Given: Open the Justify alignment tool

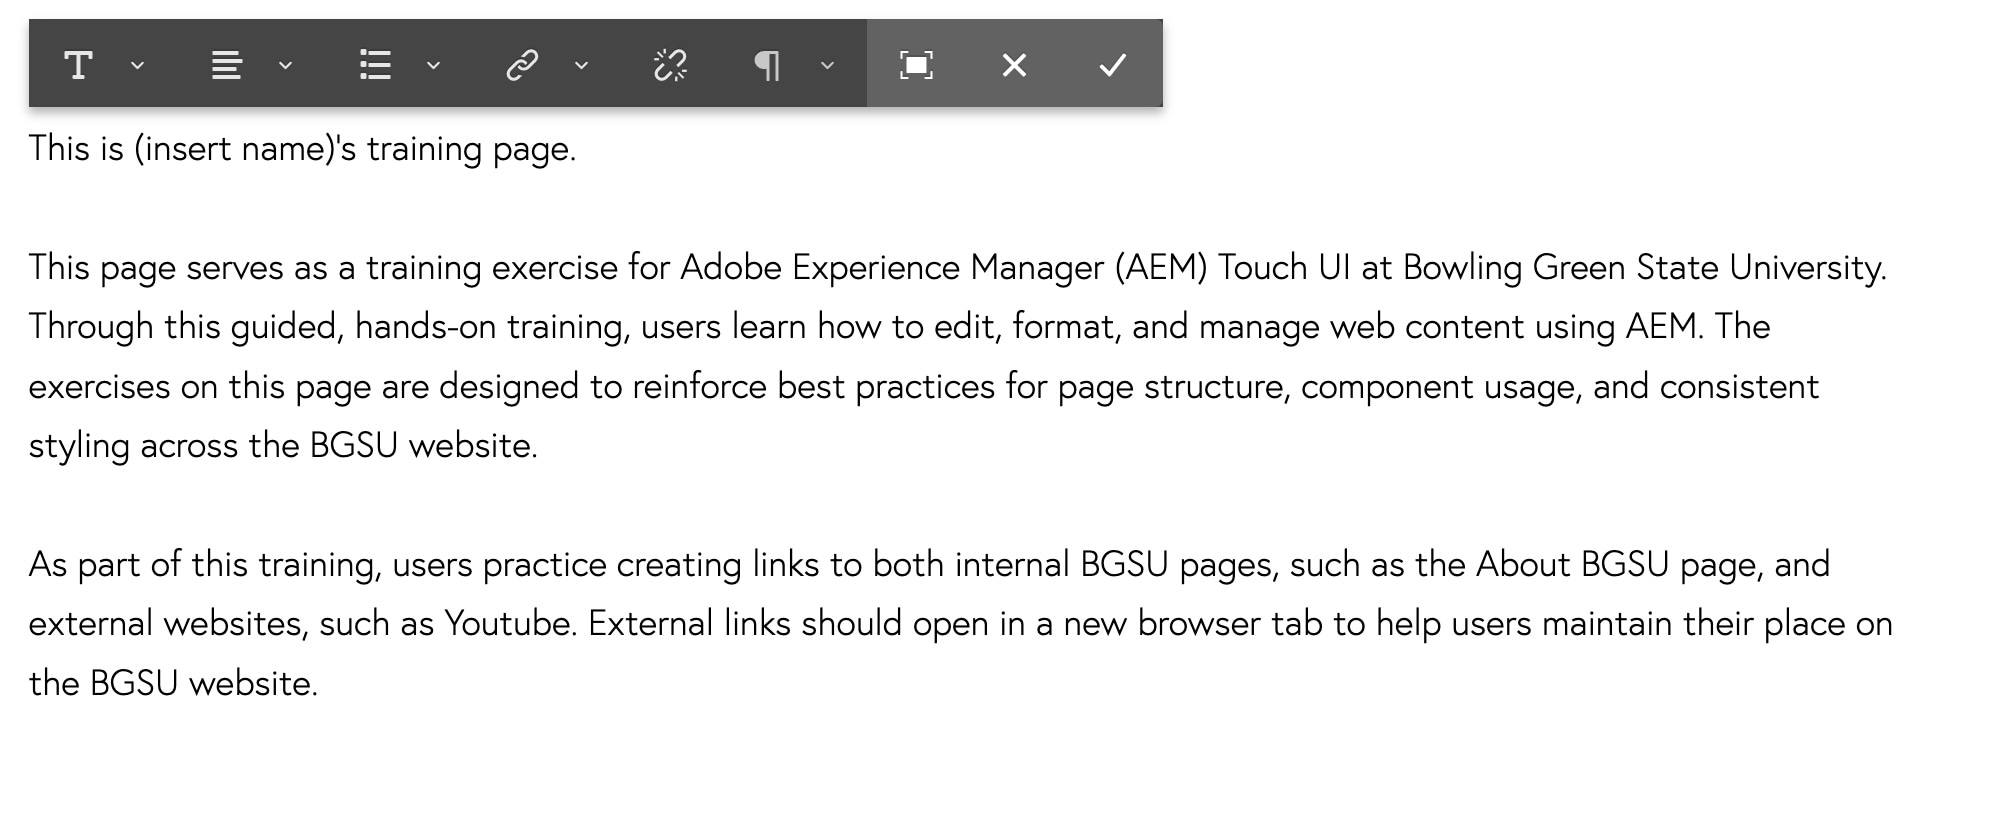Looking at the screenshot, I should point(227,66).
